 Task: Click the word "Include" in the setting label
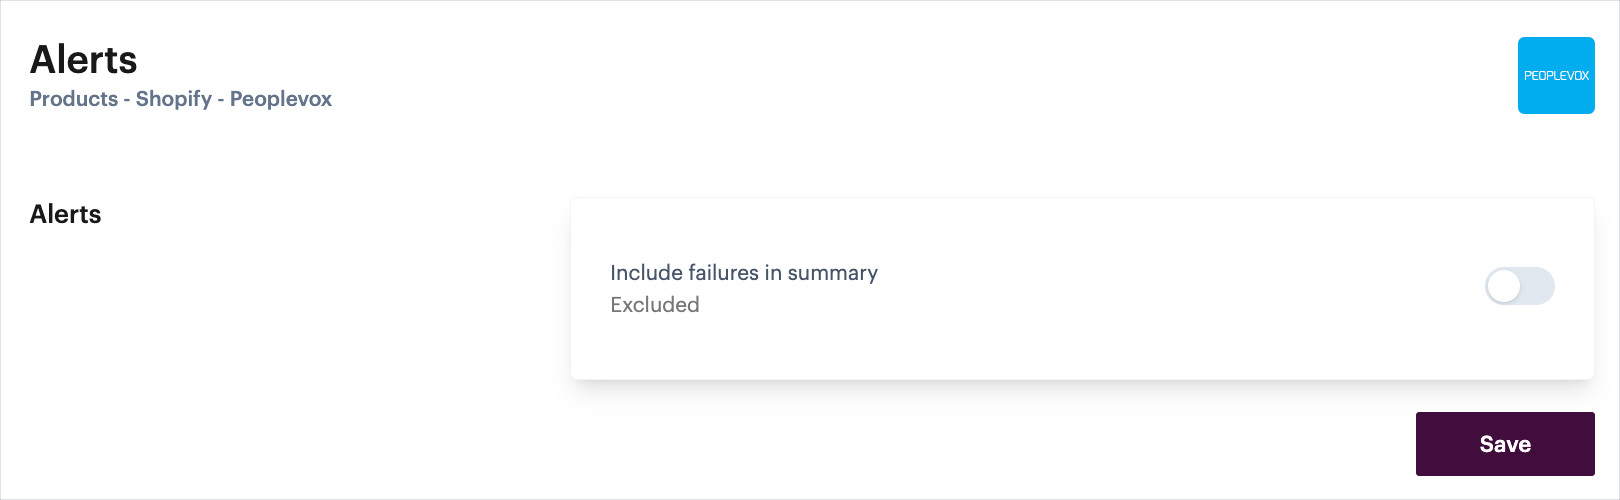coord(644,273)
